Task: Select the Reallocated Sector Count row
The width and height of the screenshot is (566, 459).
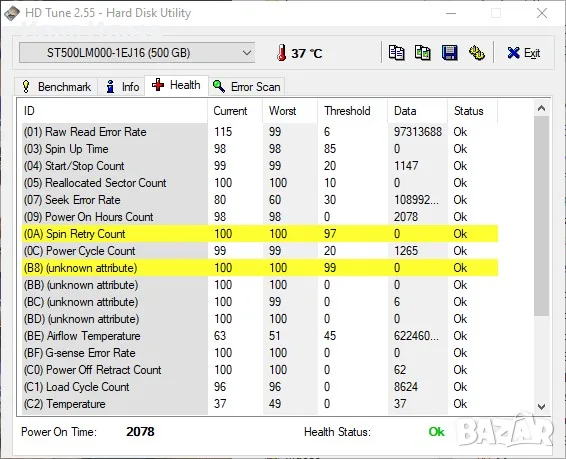Action: click(x=260, y=183)
